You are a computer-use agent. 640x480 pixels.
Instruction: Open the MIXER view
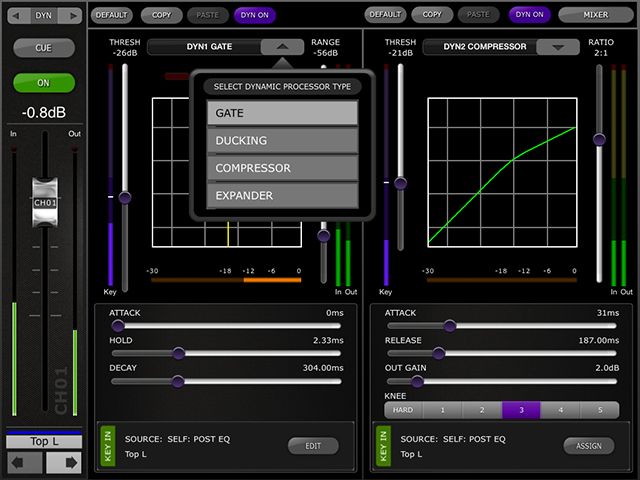coord(597,15)
